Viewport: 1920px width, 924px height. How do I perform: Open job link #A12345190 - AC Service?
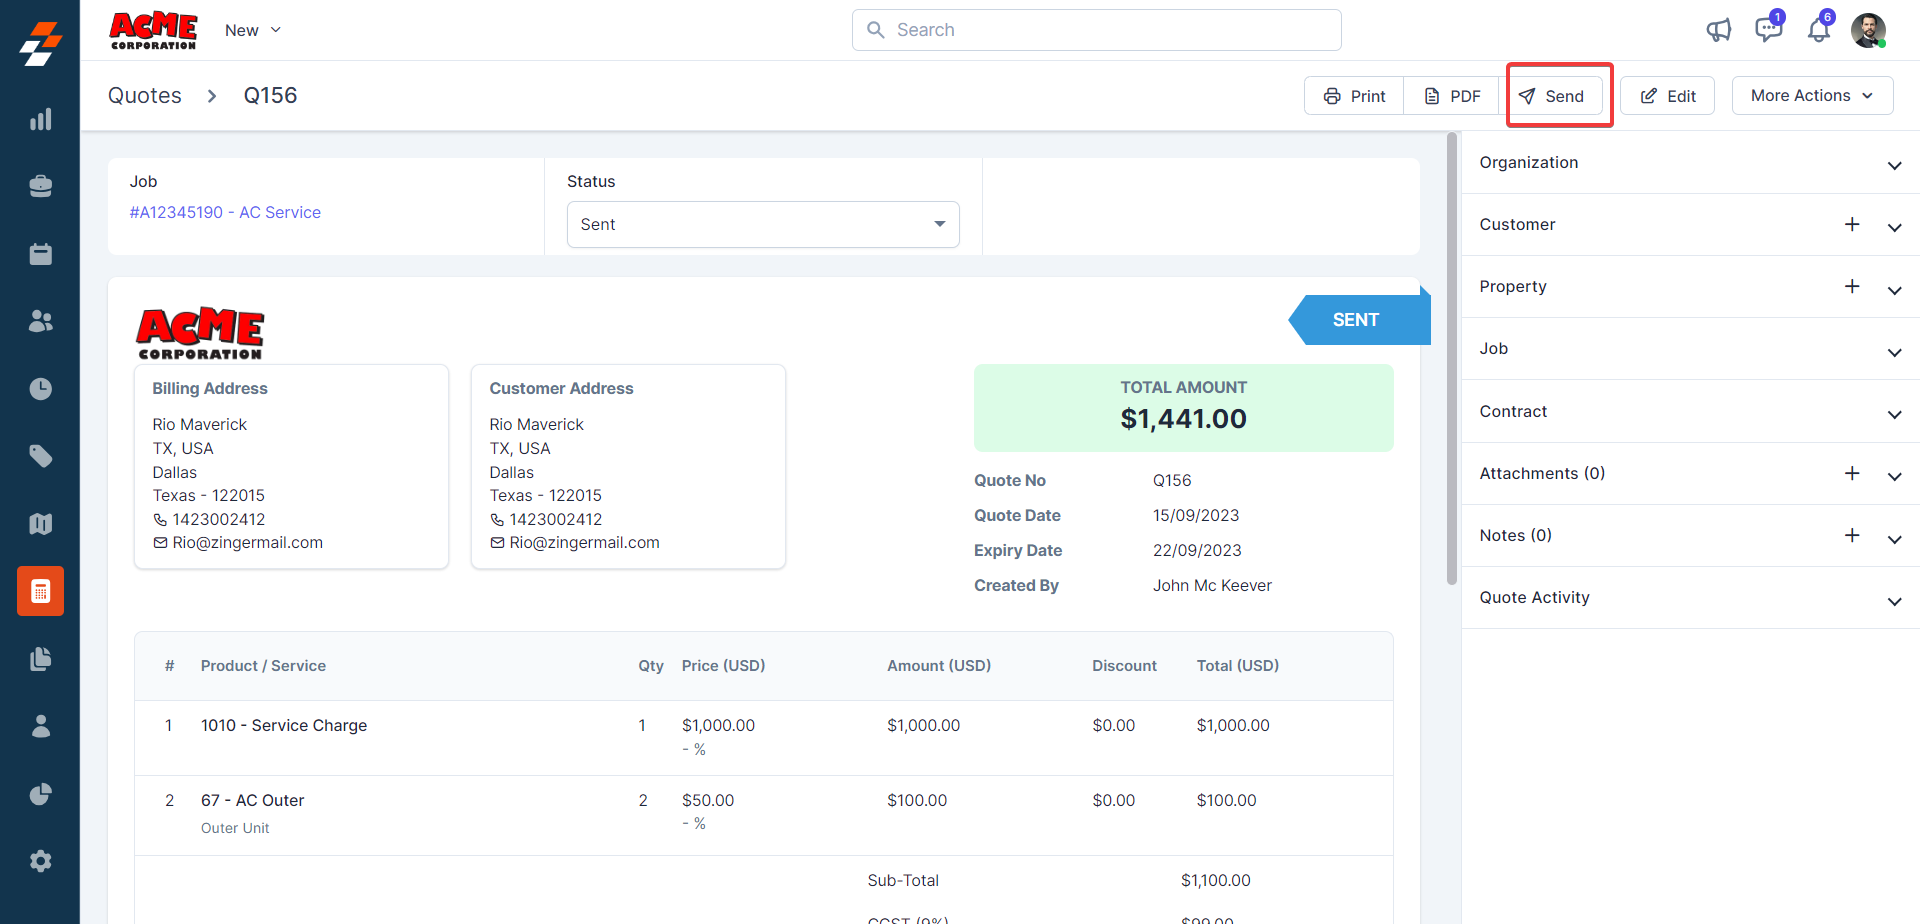pos(225,212)
